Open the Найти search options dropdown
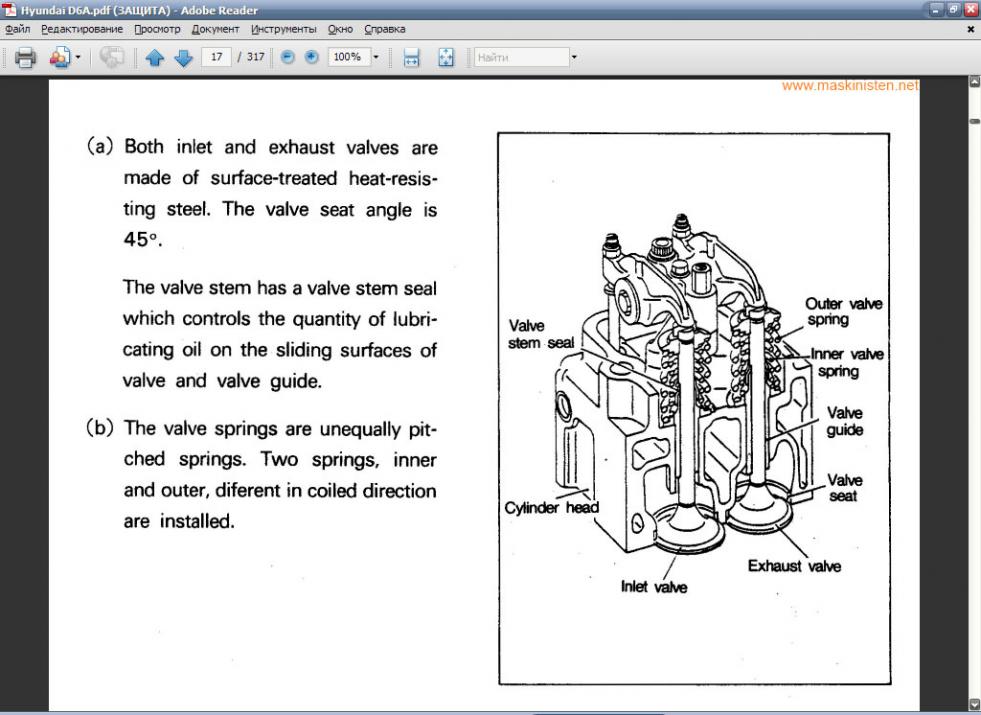 point(574,57)
